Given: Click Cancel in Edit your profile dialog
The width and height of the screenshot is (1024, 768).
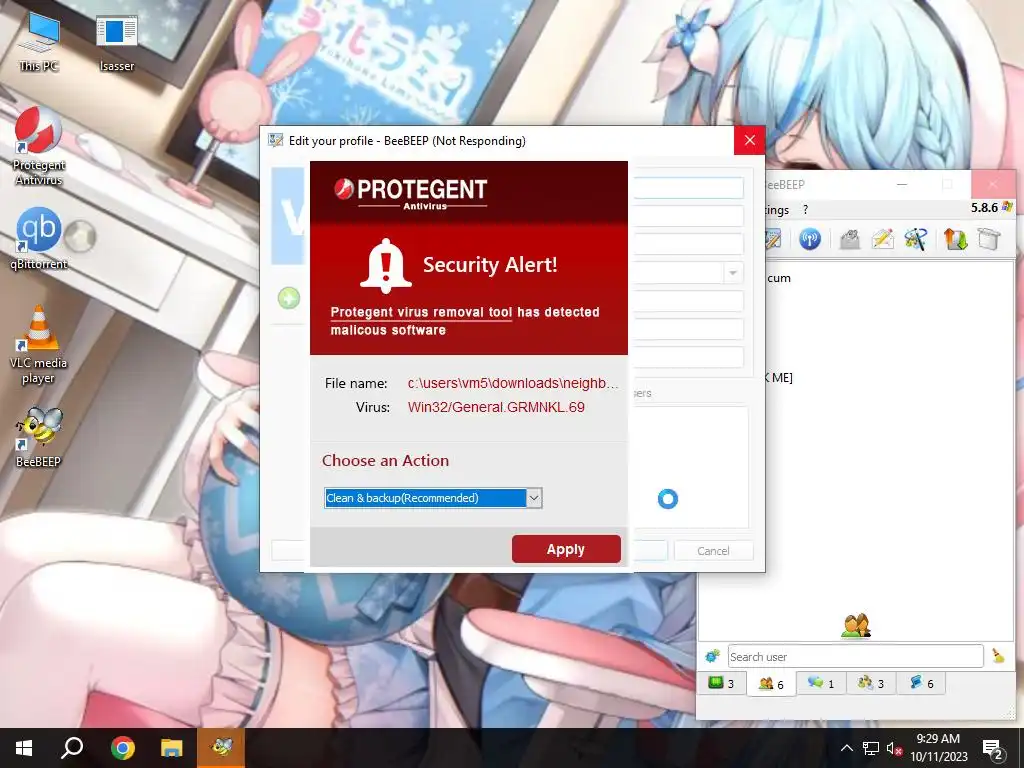Looking at the screenshot, I should tap(713, 551).
